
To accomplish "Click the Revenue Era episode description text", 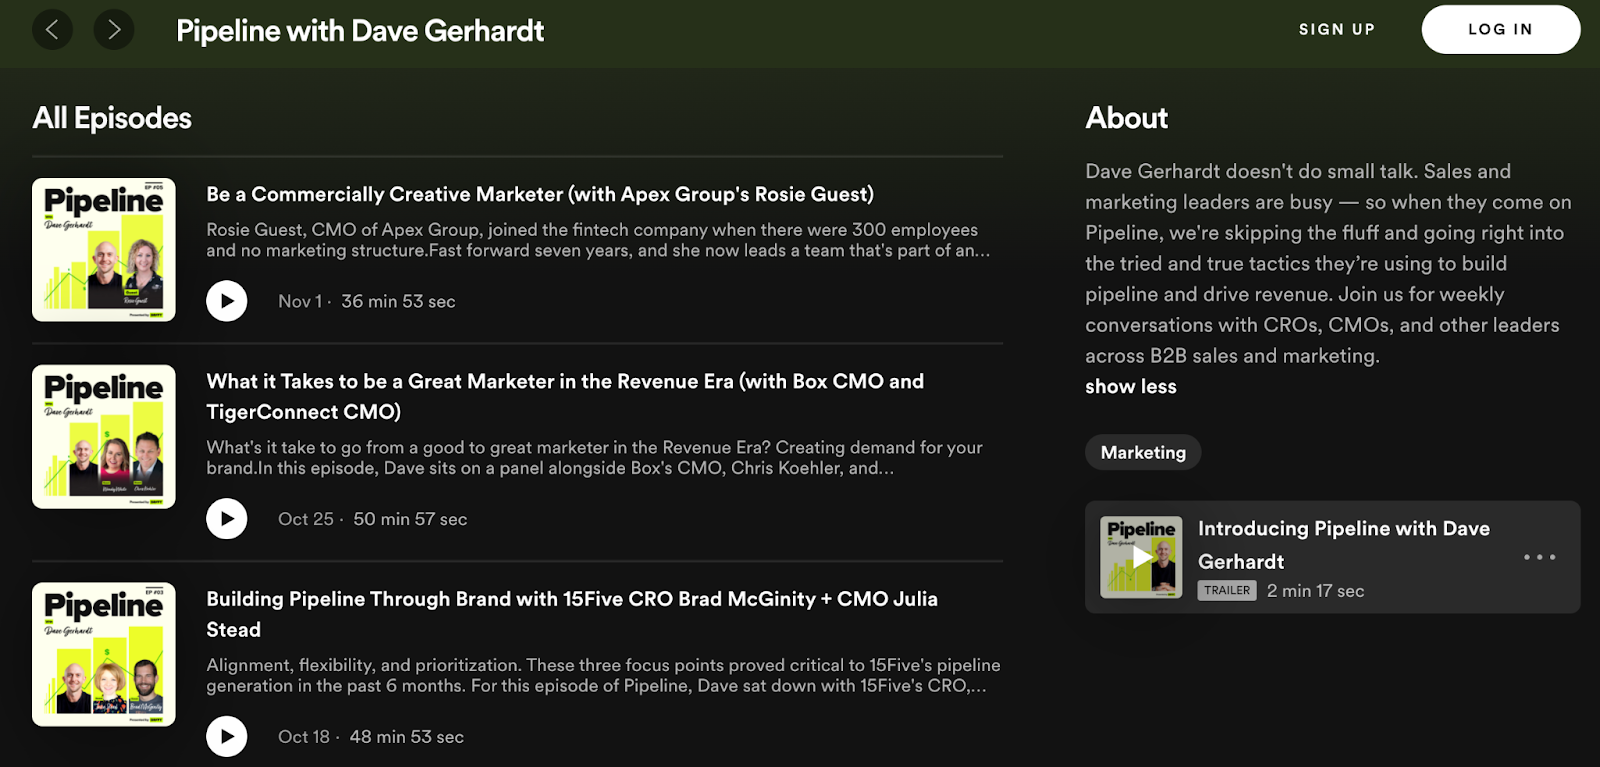I will (594, 458).
